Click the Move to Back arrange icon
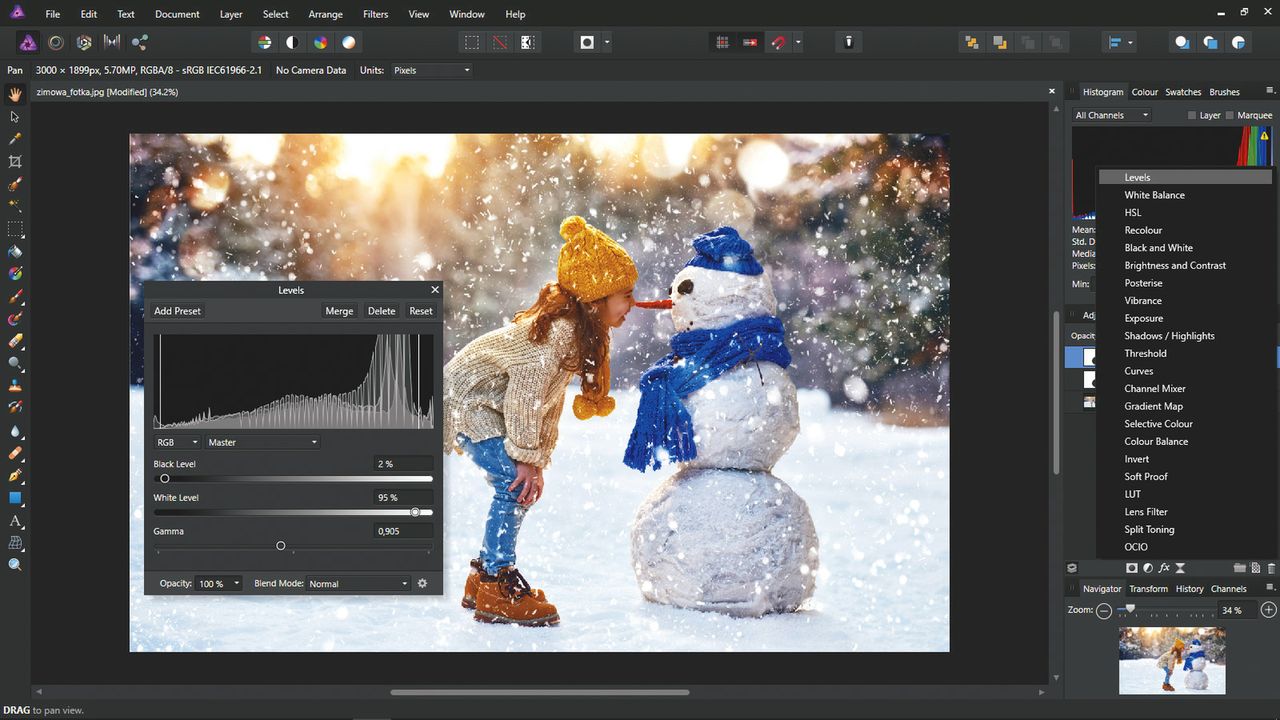Screen dimensions: 1280x720 click(970, 42)
